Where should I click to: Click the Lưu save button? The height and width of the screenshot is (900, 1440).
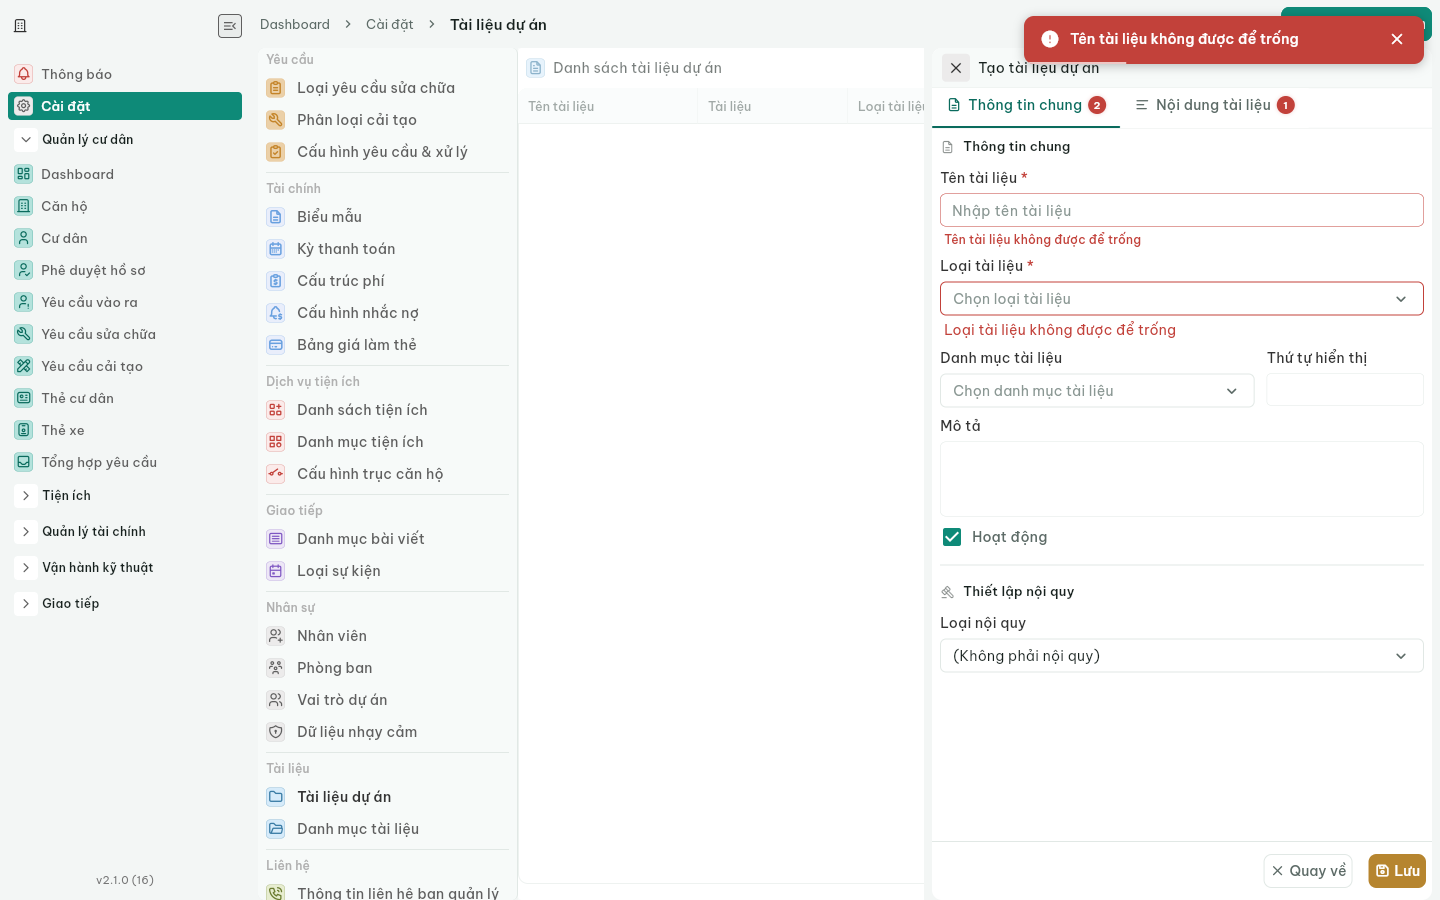coord(1397,871)
